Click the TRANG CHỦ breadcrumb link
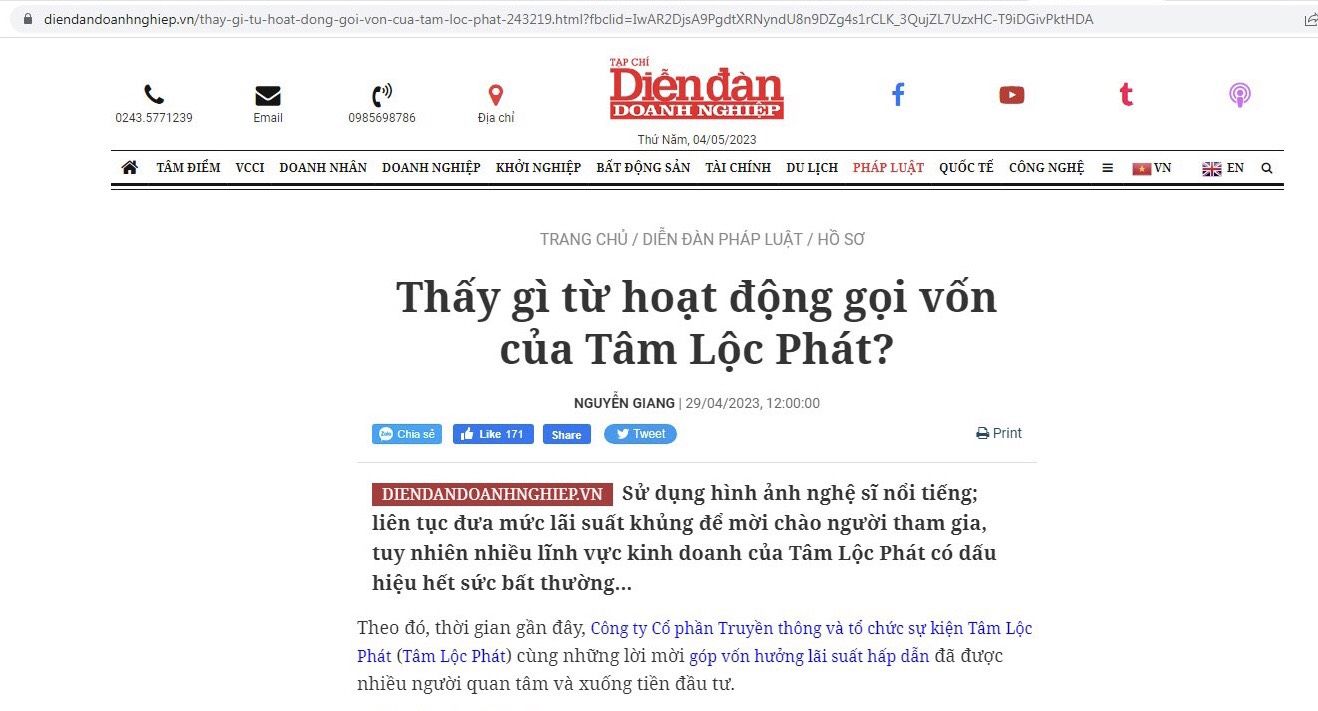1318x711 pixels. click(x=583, y=239)
